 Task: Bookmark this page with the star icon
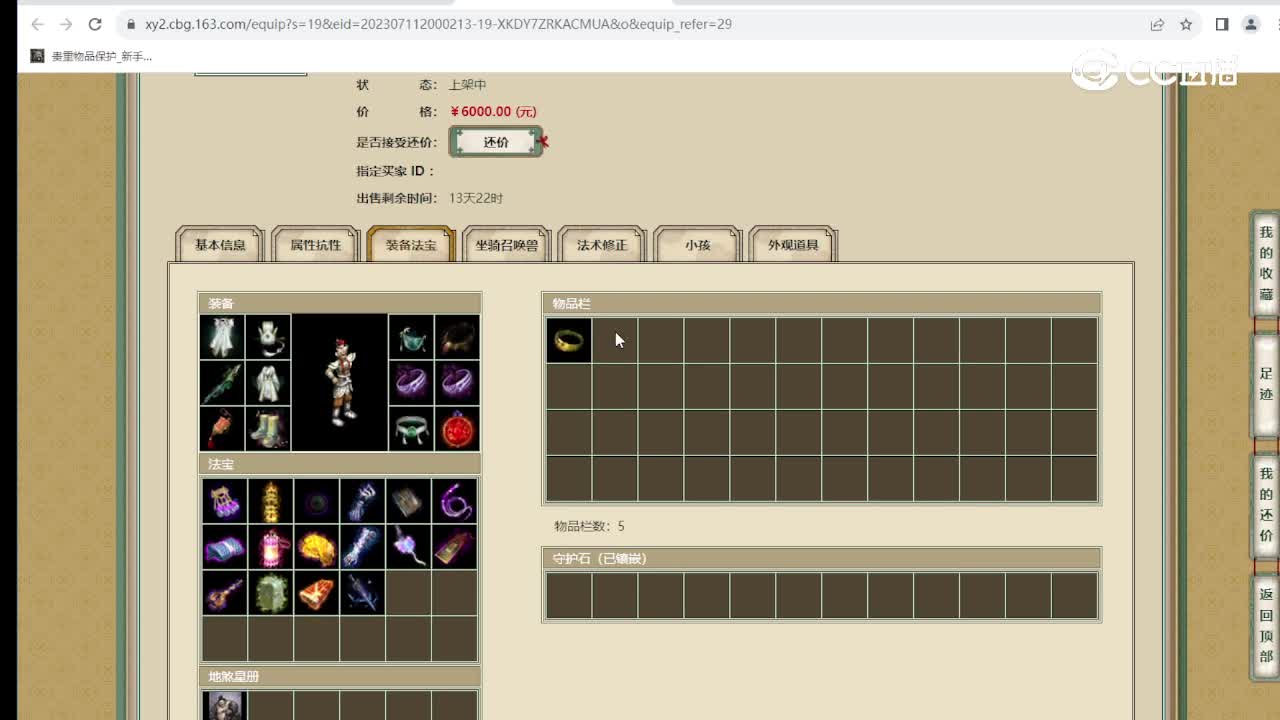pos(1186,24)
